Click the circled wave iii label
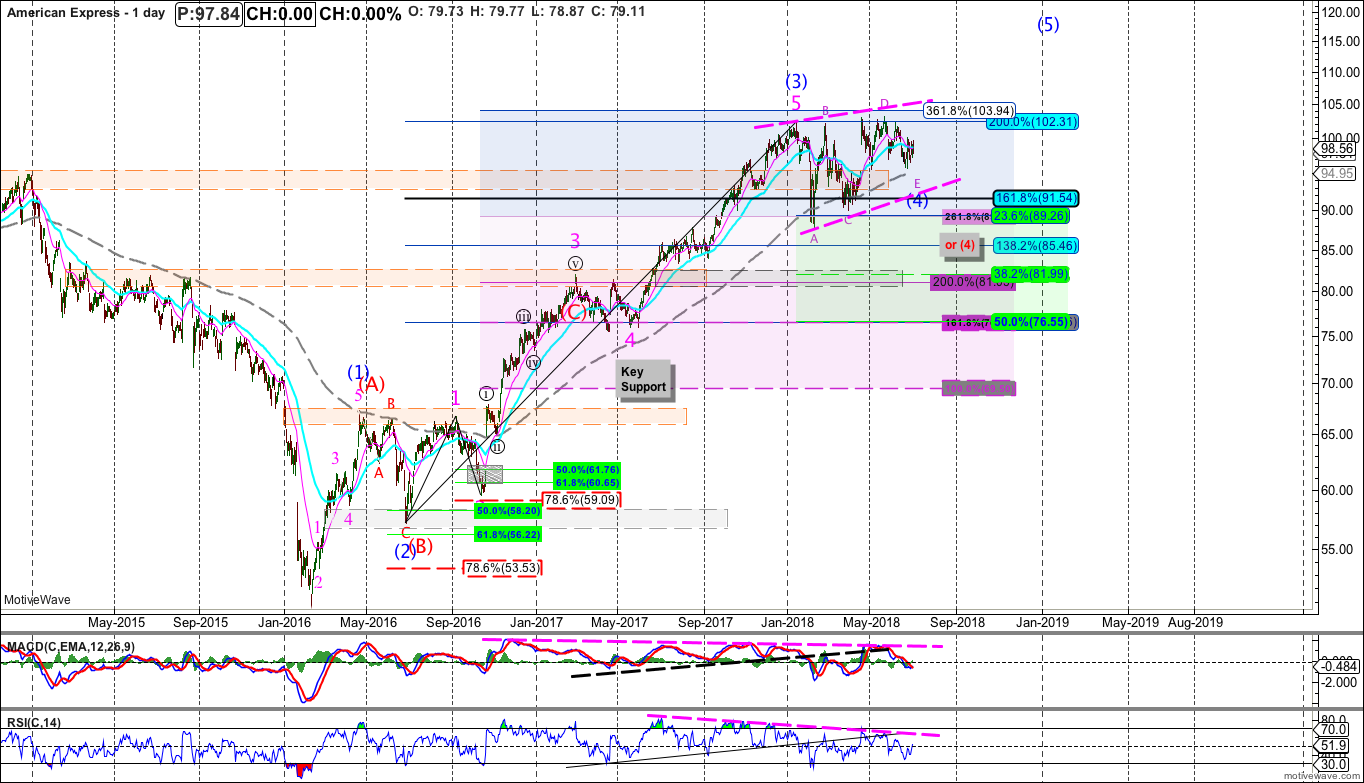Viewport: 1364px width, 783px height. (524, 316)
